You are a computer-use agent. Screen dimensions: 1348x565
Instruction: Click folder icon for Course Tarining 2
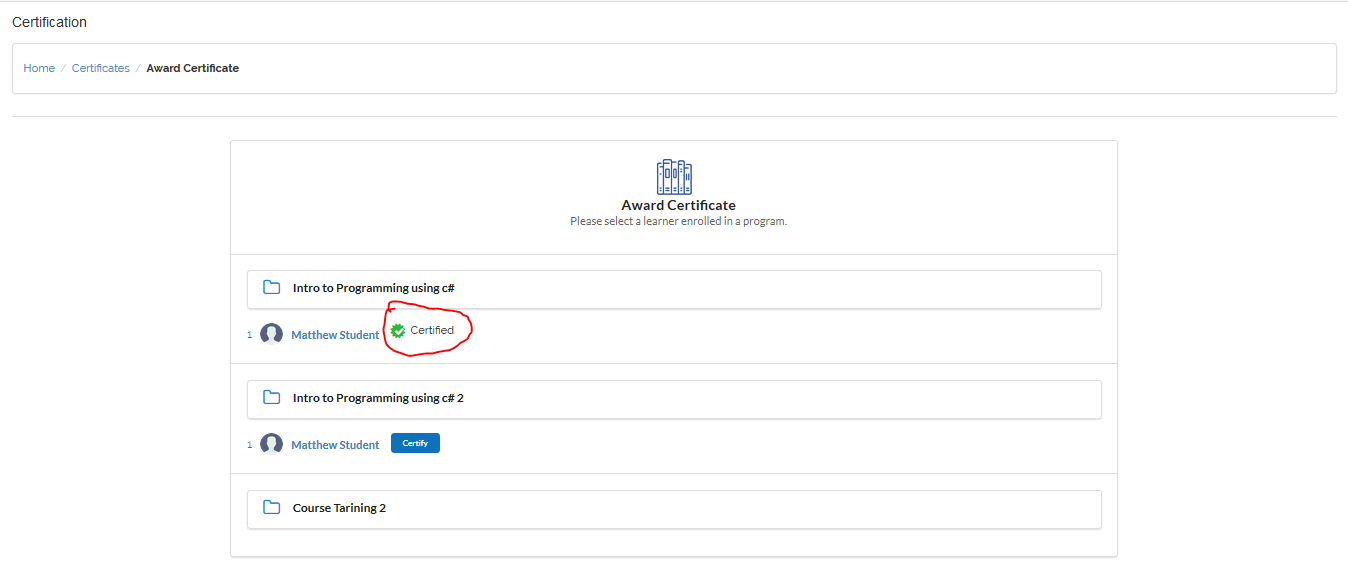click(x=271, y=507)
